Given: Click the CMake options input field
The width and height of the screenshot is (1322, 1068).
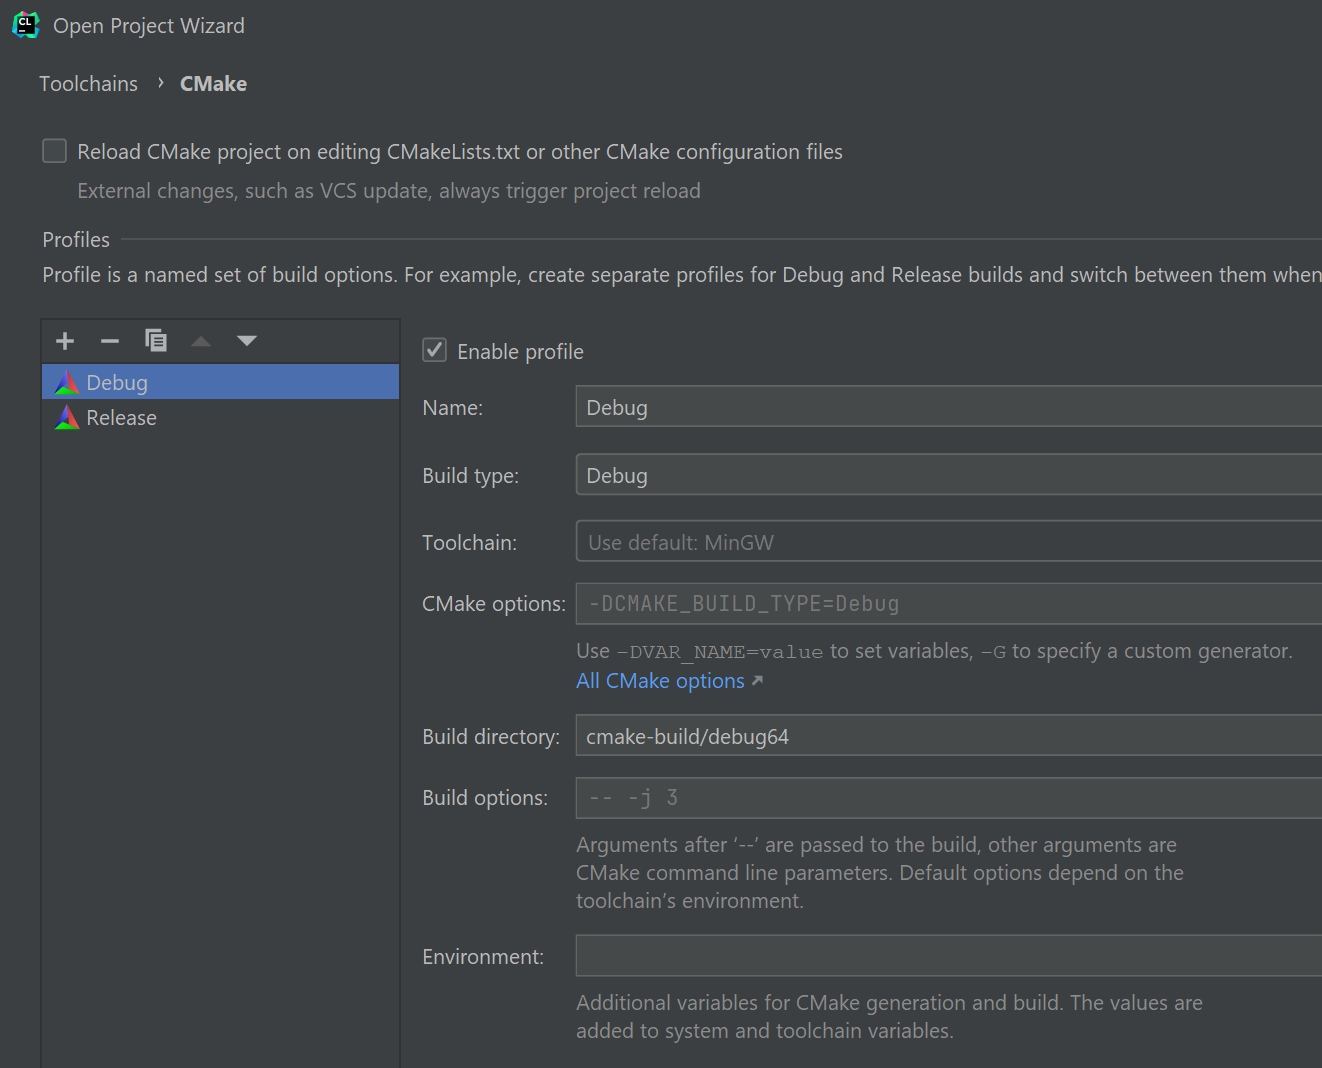Looking at the screenshot, I should pos(948,604).
